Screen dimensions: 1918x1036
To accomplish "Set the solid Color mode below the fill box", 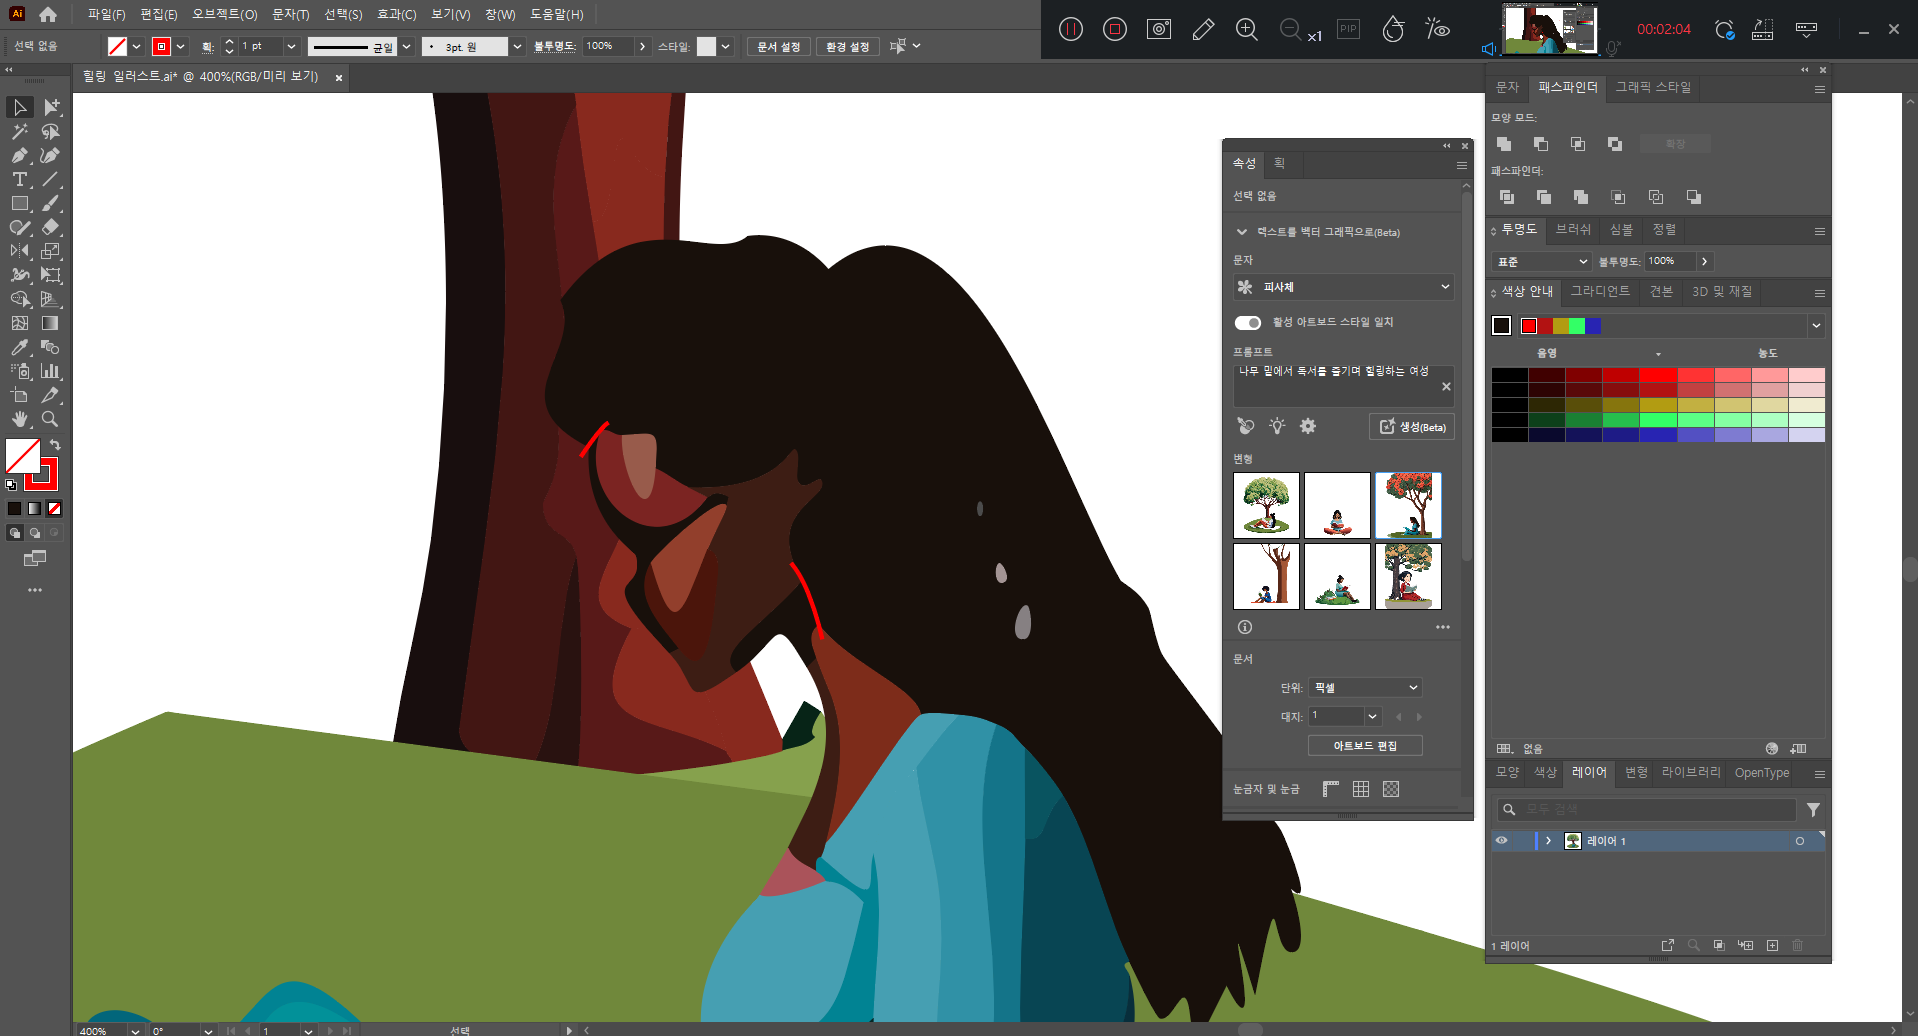I will pyautogui.click(x=14, y=508).
